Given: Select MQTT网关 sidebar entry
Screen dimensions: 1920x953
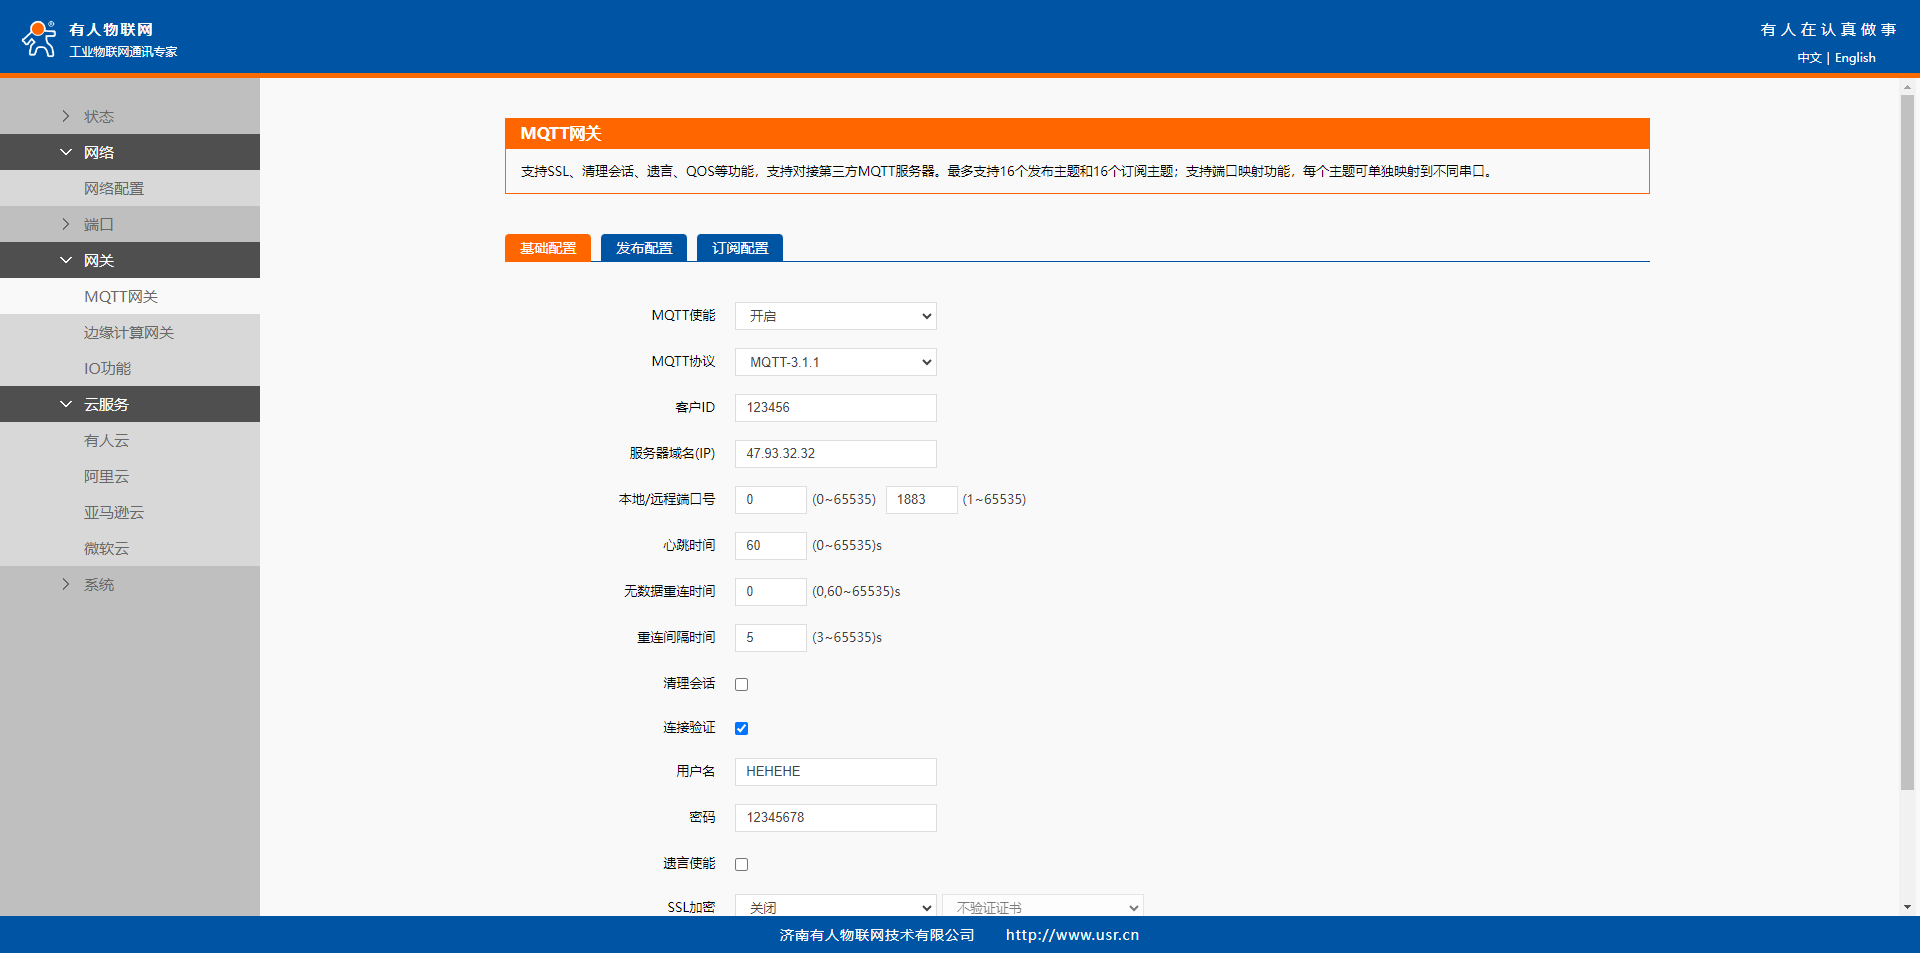Looking at the screenshot, I should [130, 296].
